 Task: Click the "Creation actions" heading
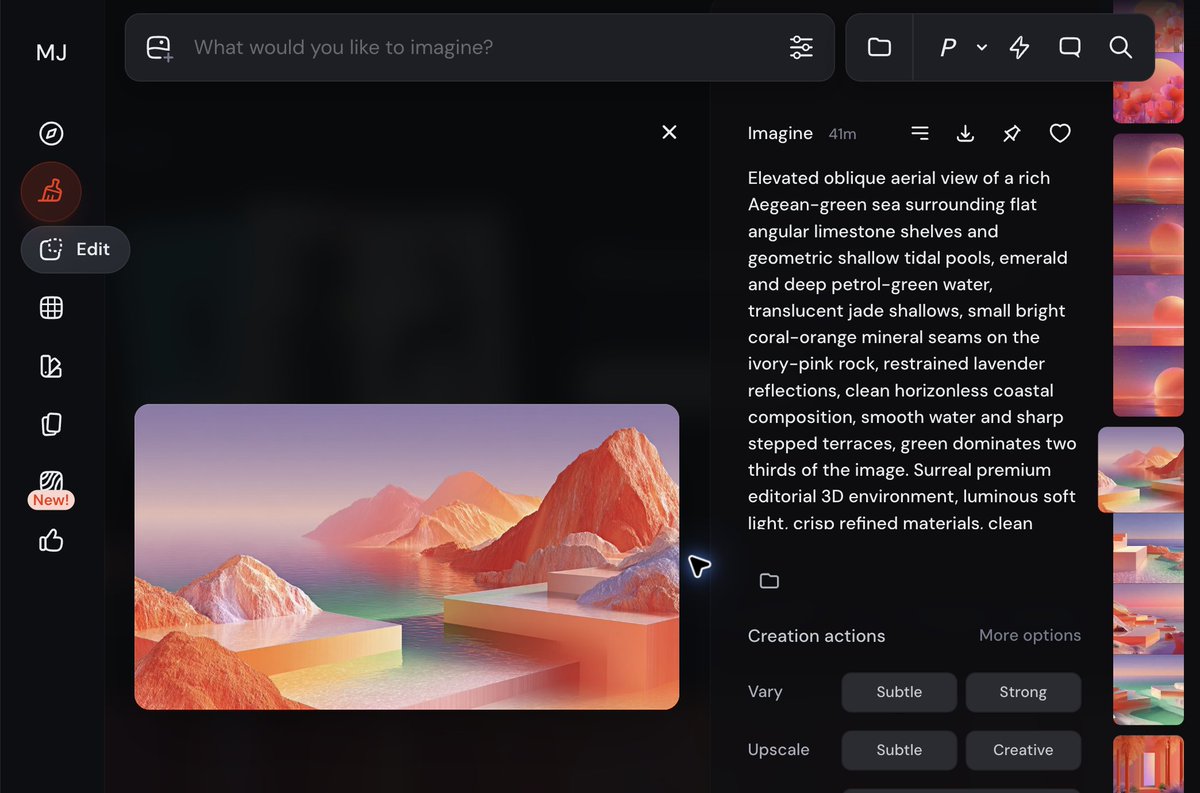coord(816,636)
